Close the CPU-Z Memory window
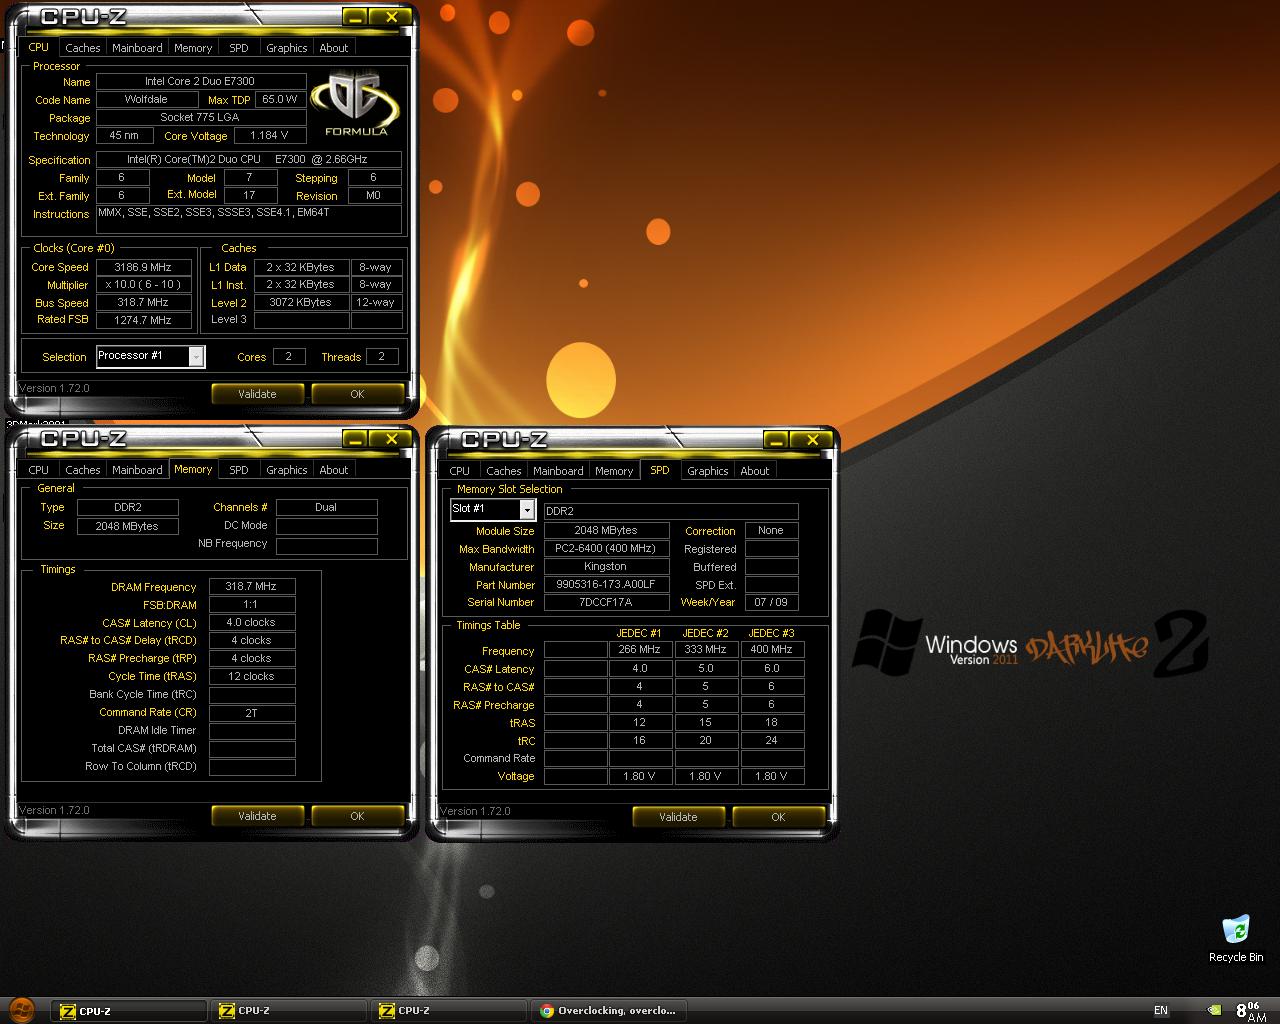Viewport: 1280px width, 1024px height. coord(391,439)
